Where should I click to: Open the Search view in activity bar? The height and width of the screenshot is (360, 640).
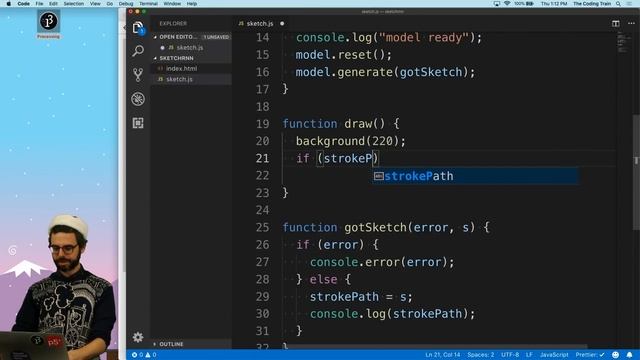click(138, 51)
